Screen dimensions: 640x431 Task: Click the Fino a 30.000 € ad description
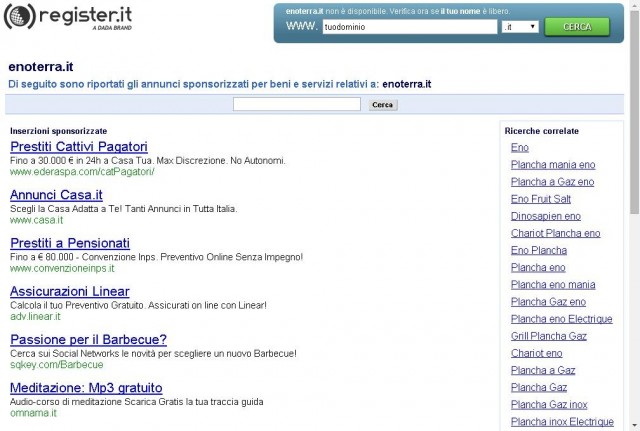(148, 160)
